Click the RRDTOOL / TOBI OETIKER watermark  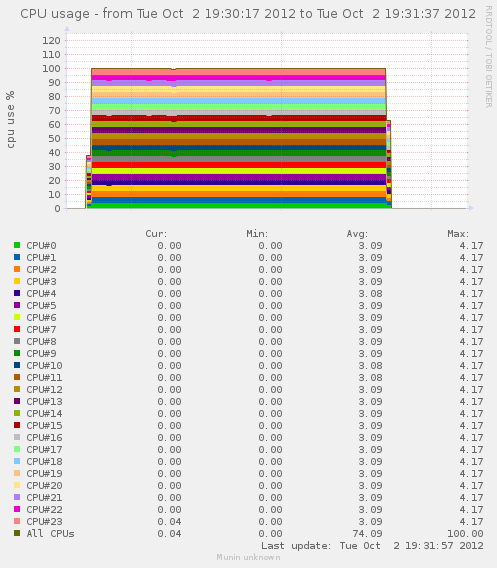pos(489,57)
